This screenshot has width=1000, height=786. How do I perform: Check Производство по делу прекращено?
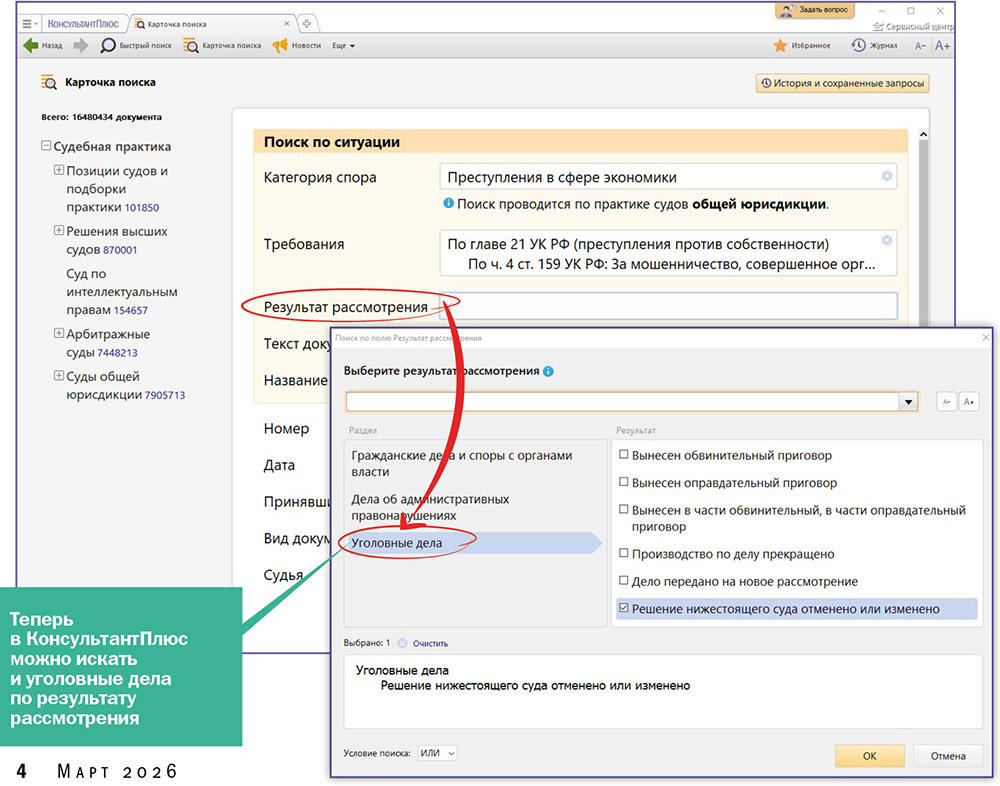[624, 553]
